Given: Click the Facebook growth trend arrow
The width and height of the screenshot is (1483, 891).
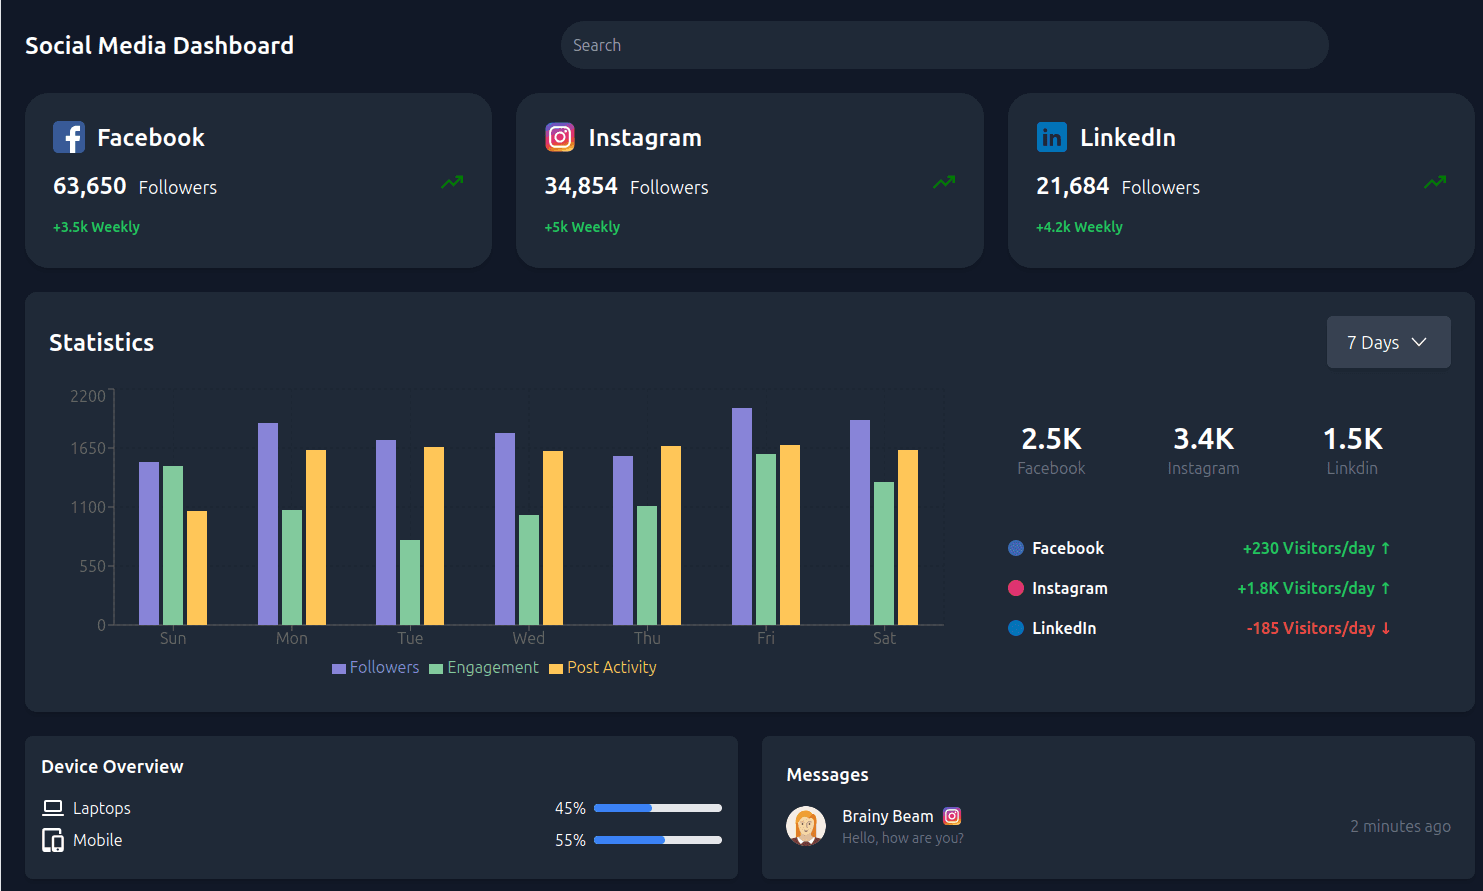Looking at the screenshot, I should click(x=452, y=182).
